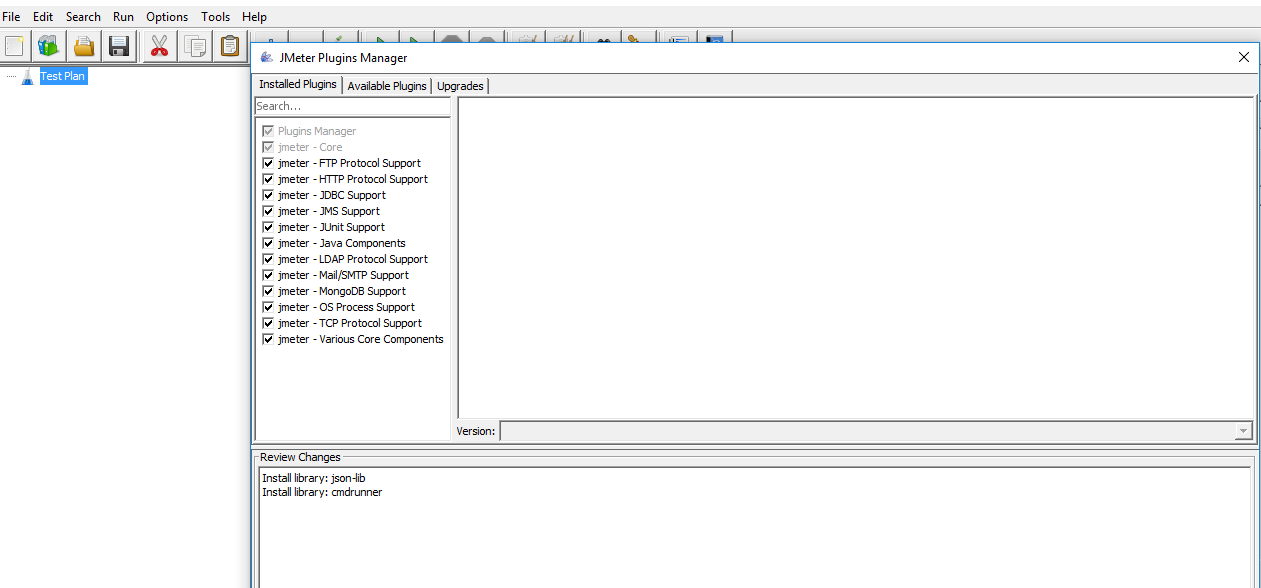This screenshot has width=1261, height=588.
Task: Uncheck jmeter - JMS Support
Action: point(268,211)
